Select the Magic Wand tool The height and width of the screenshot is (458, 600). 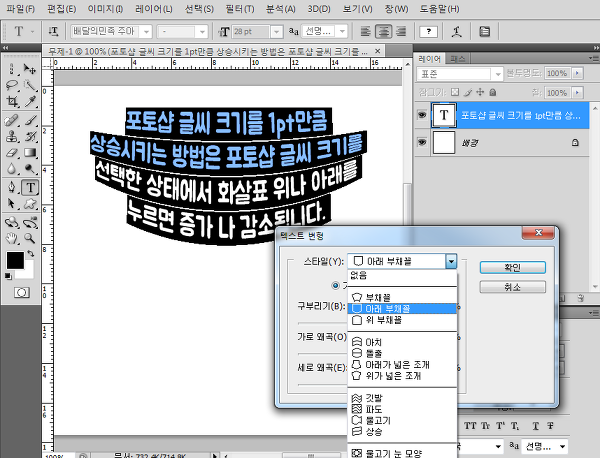pos(30,85)
